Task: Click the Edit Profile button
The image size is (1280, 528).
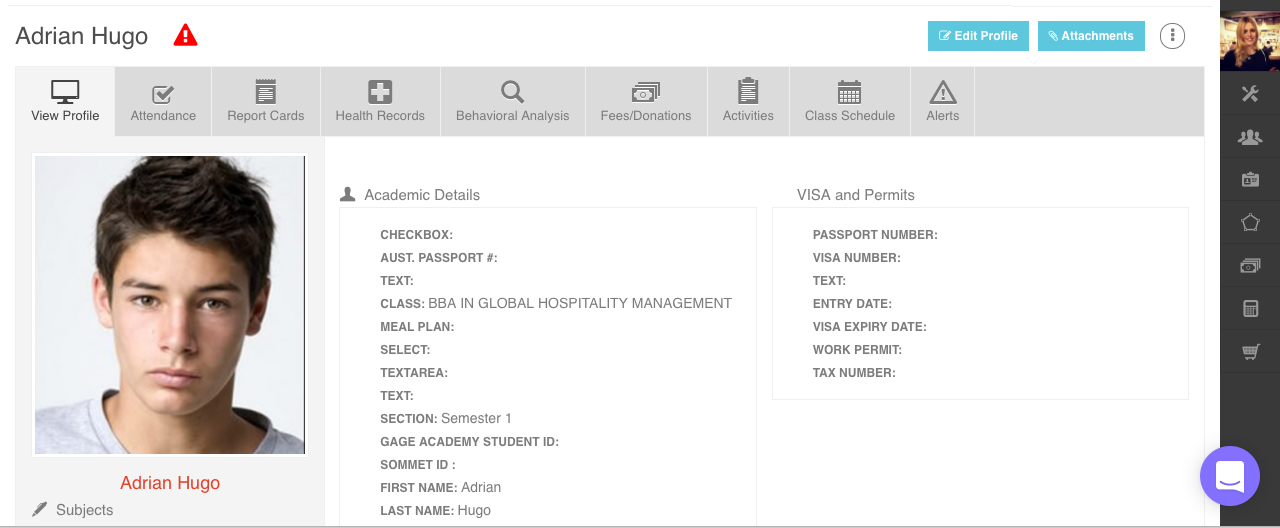Action: 978,36
